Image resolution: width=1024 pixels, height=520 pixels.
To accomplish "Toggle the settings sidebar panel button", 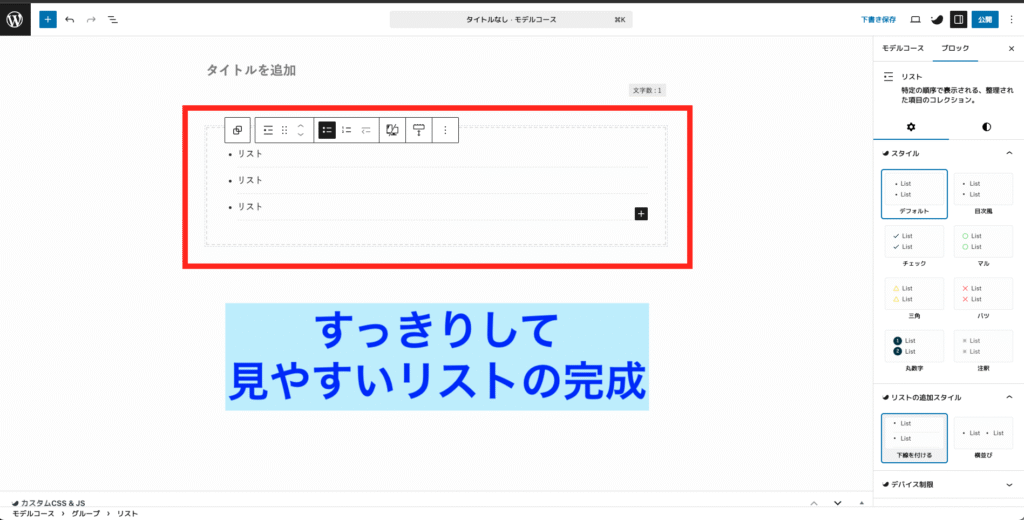I will pos(958,19).
